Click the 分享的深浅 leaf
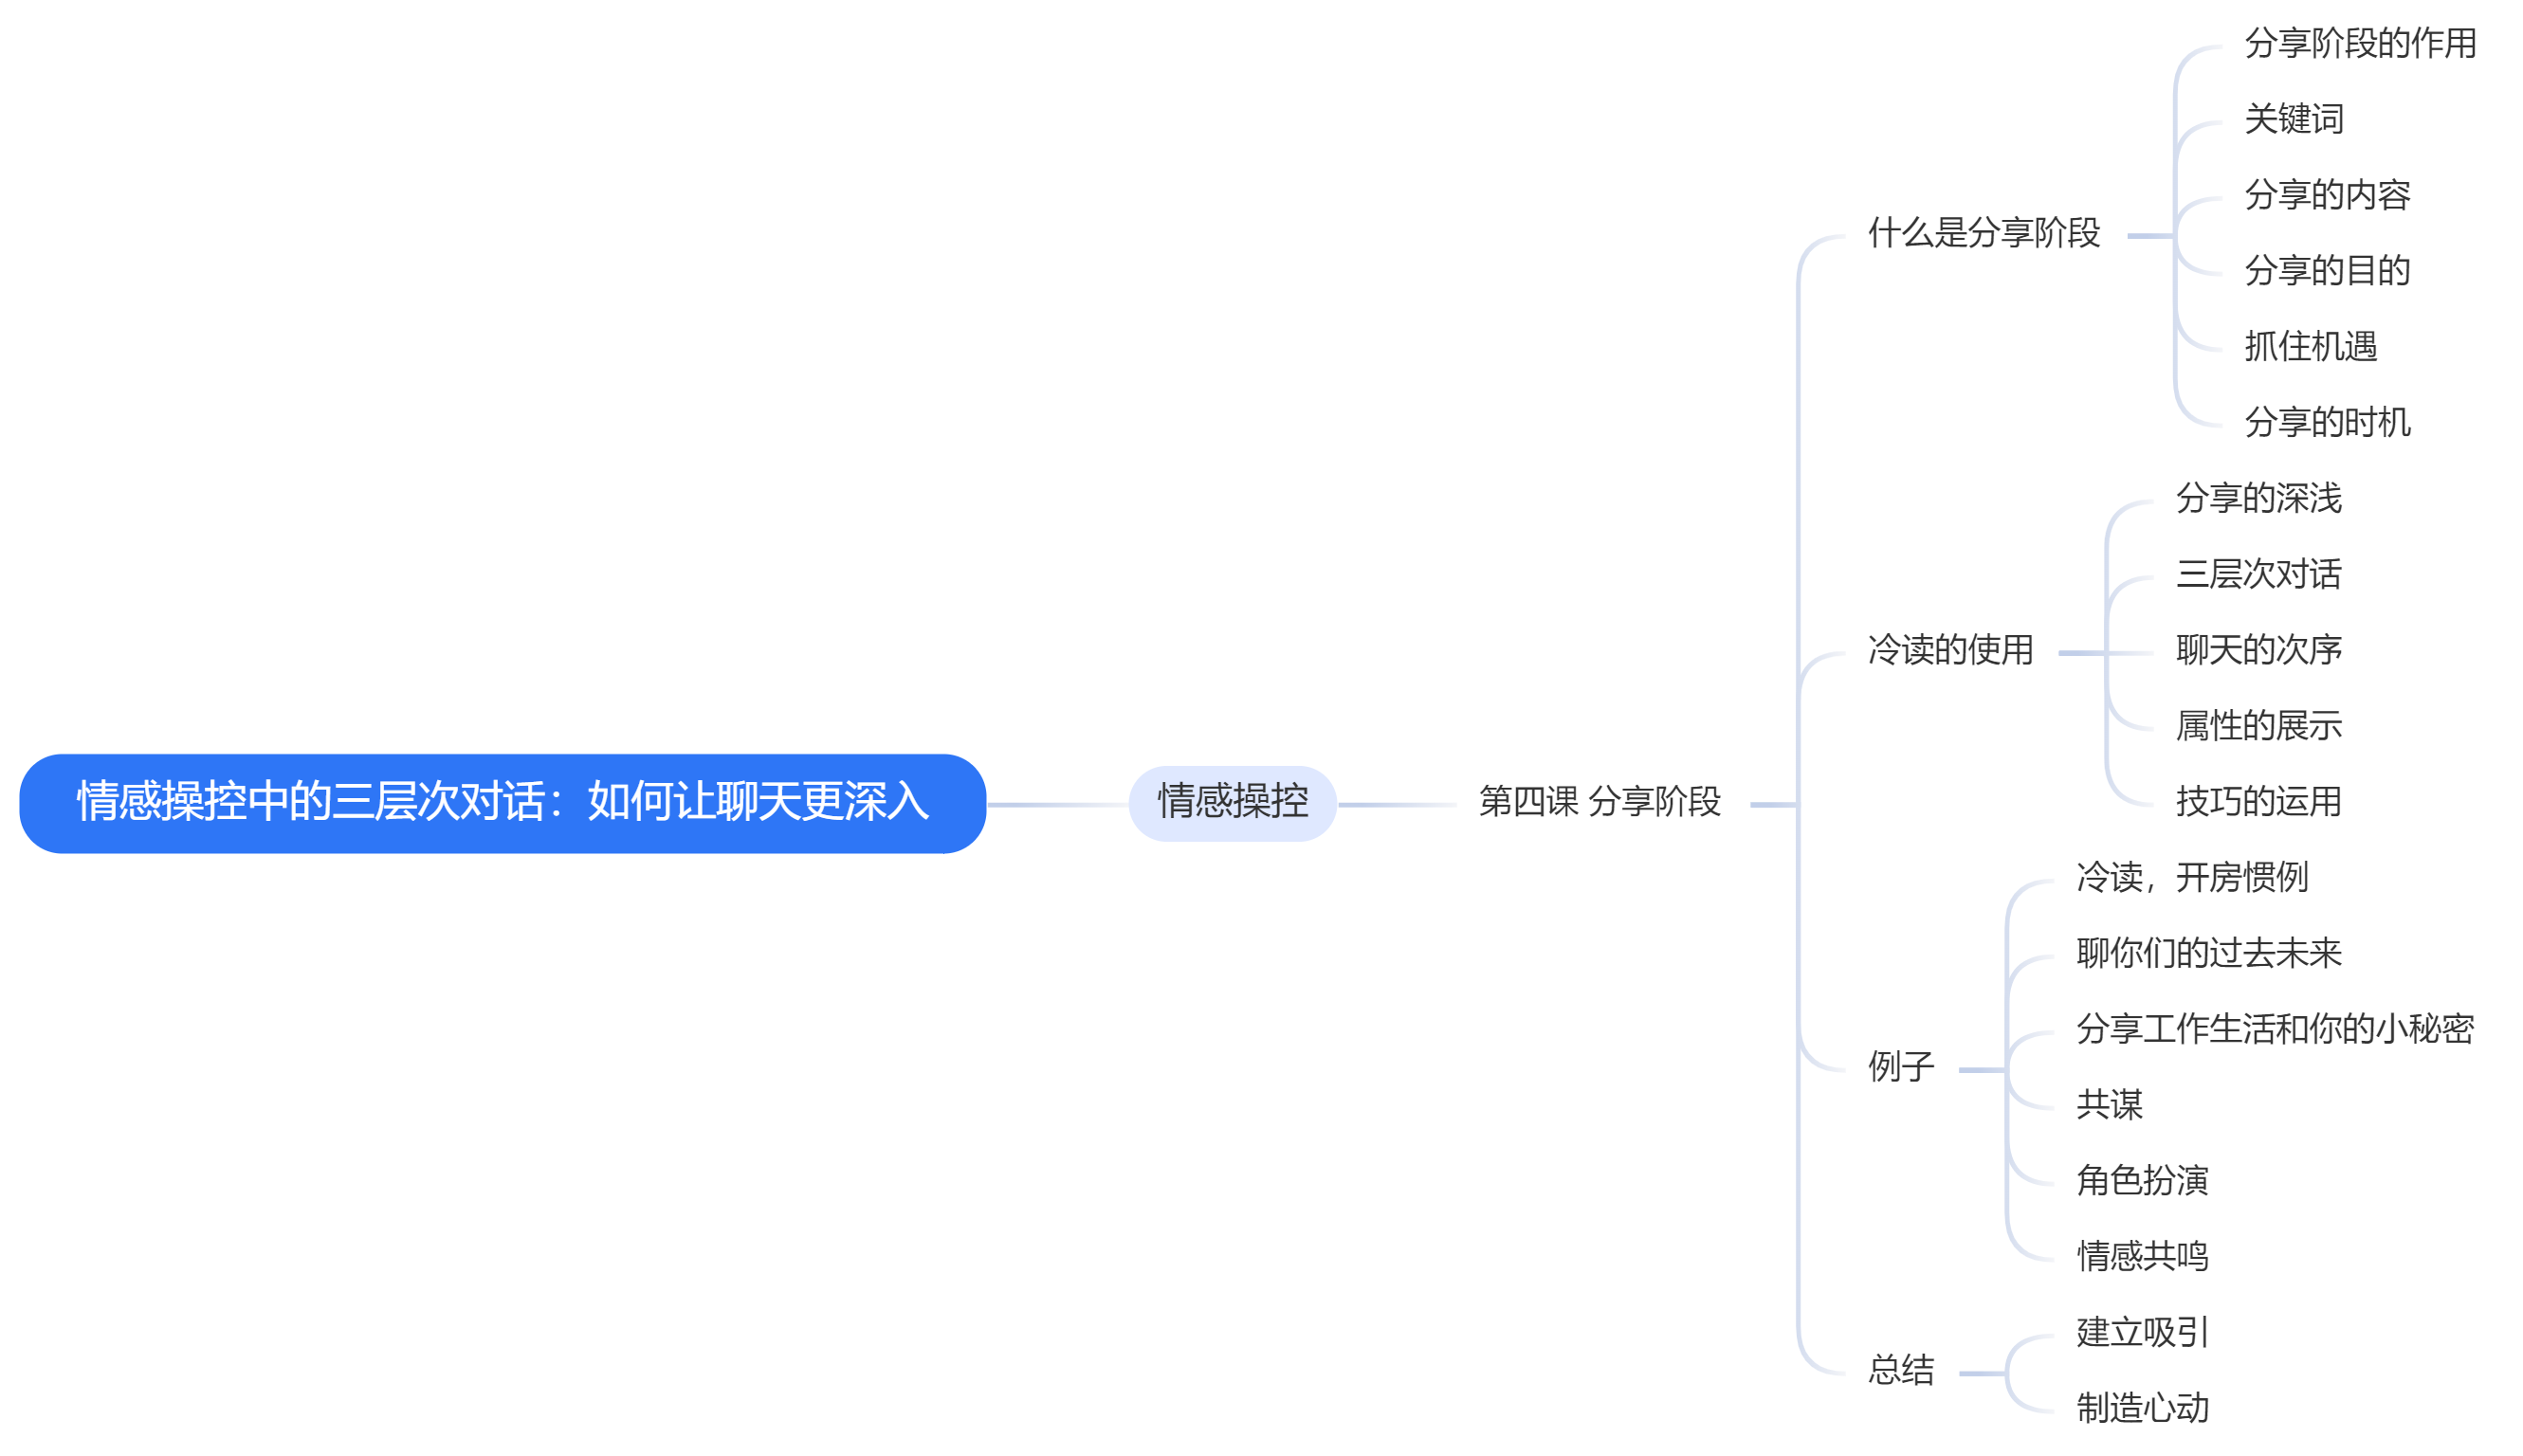 2258,499
